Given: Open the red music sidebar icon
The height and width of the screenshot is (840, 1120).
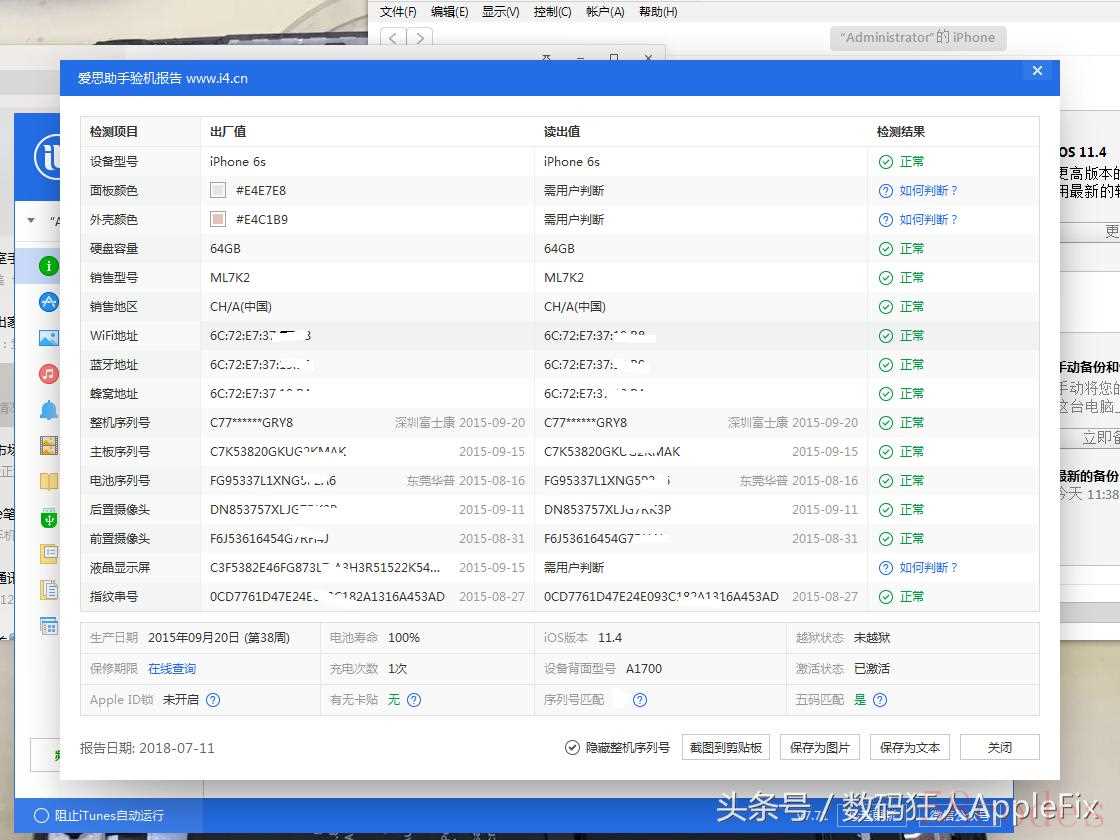Looking at the screenshot, I should [x=48, y=373].
